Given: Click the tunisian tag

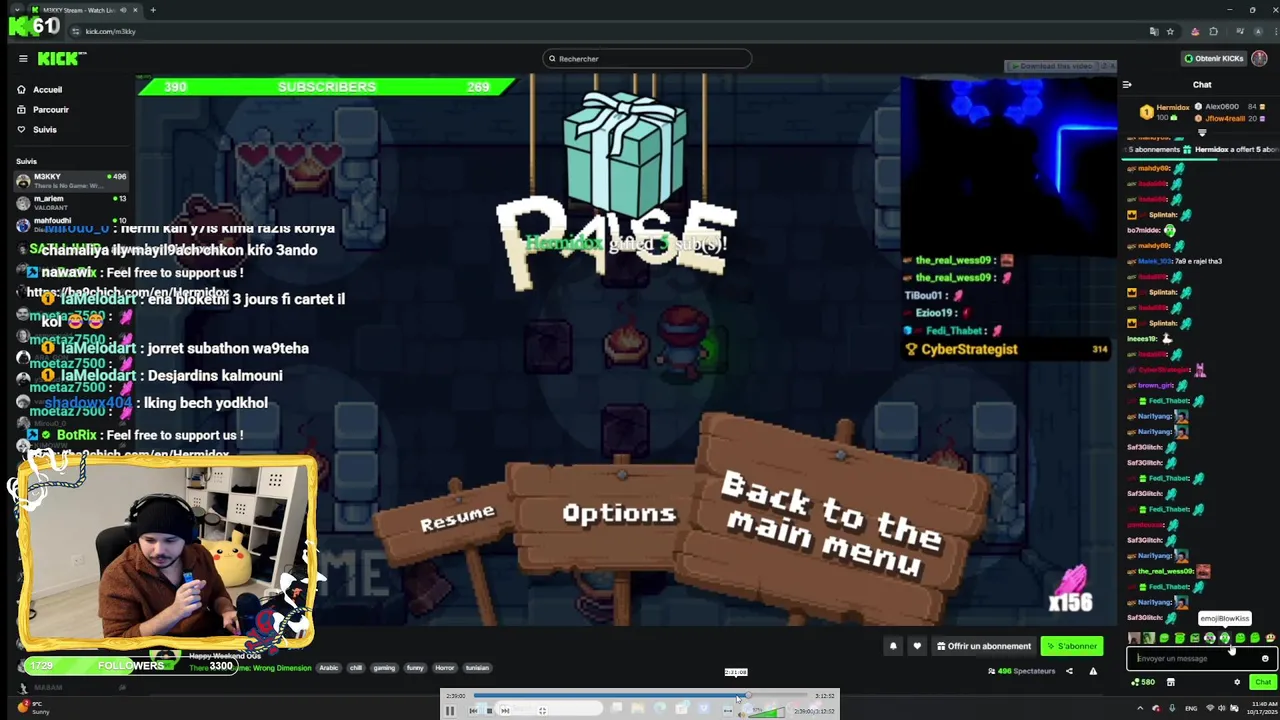Looking at the screenshot, I should (x=477, y=668).
